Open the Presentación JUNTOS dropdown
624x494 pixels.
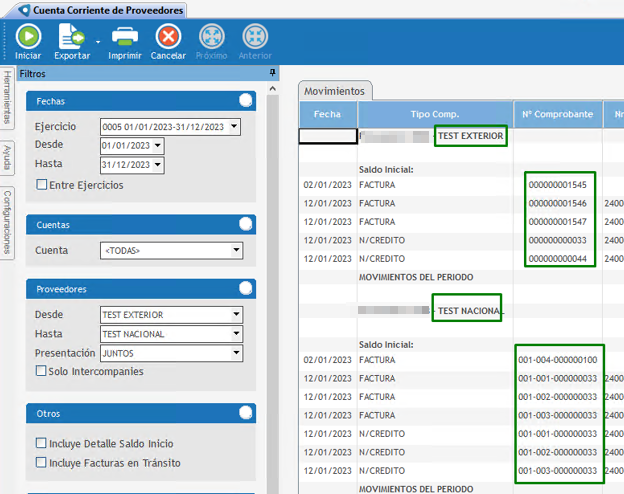click(236, 353)
